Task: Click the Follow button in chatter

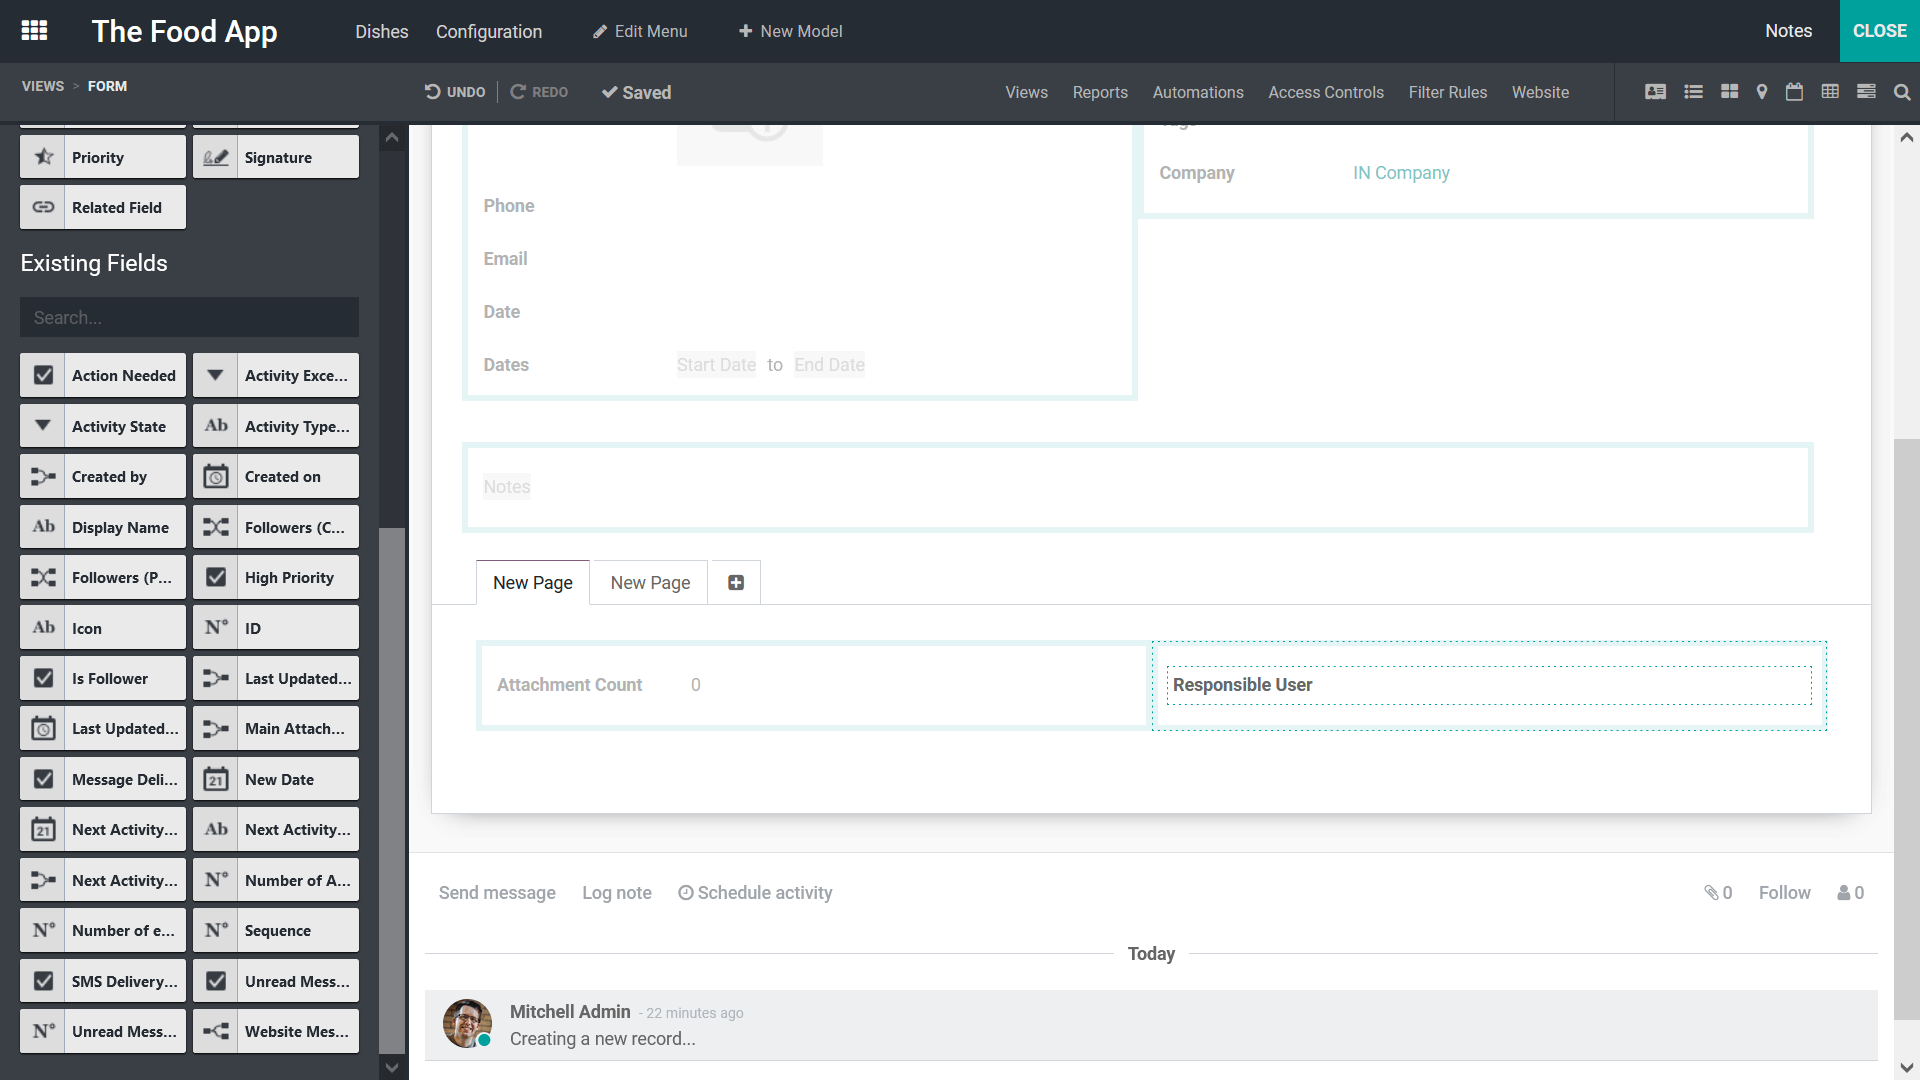Action: tap(1784, 893)
